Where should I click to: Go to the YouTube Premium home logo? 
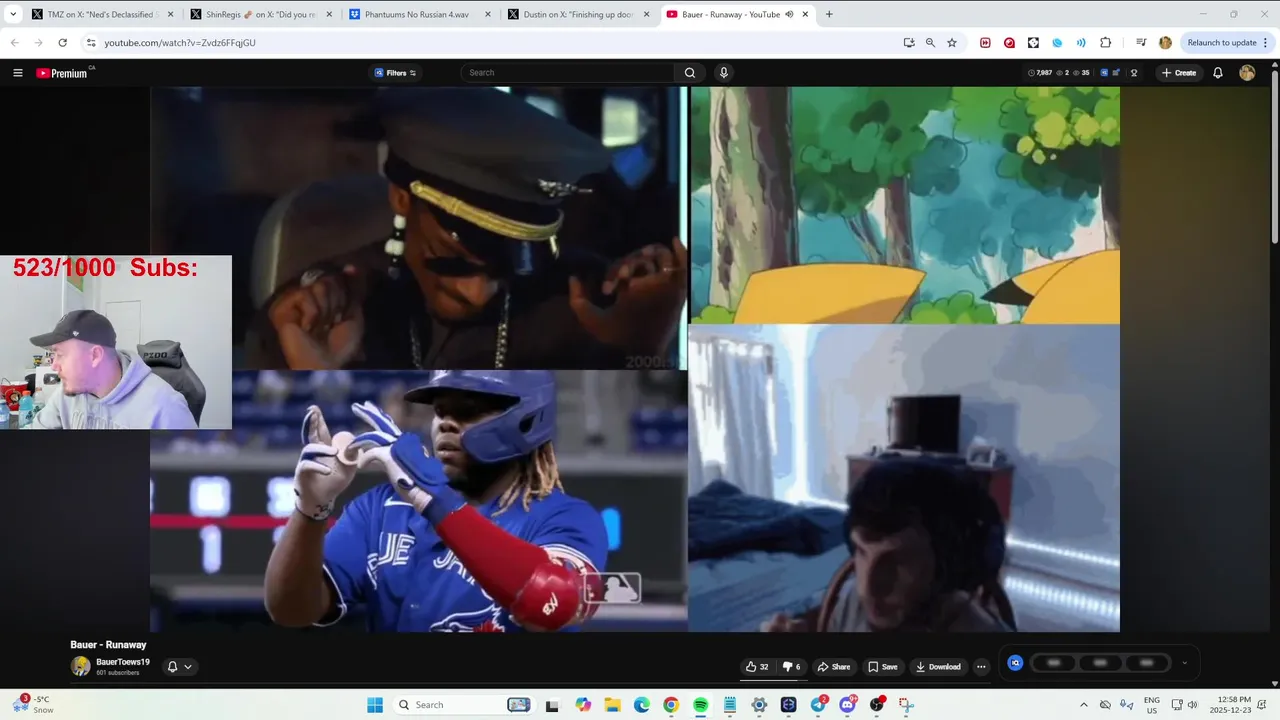[x=62, y=73]
